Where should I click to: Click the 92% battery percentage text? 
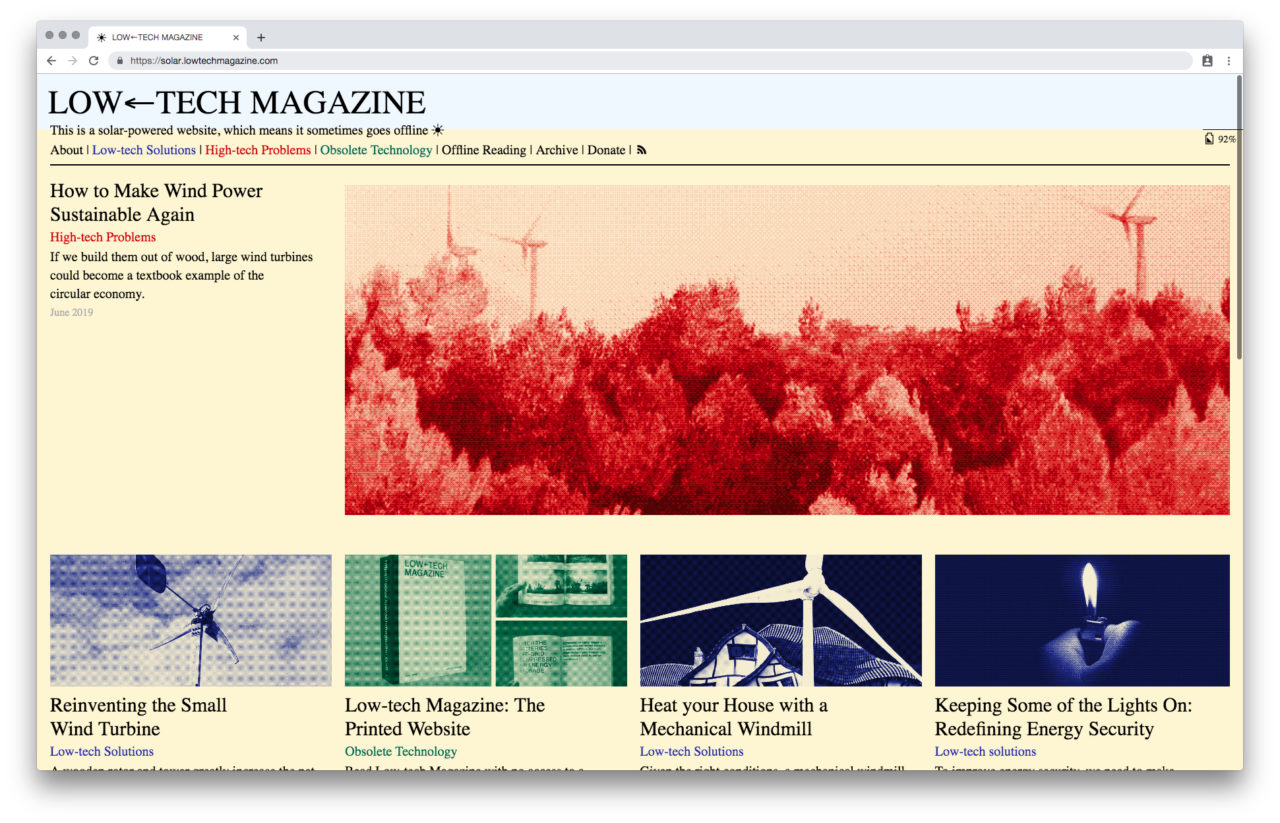1226,139
